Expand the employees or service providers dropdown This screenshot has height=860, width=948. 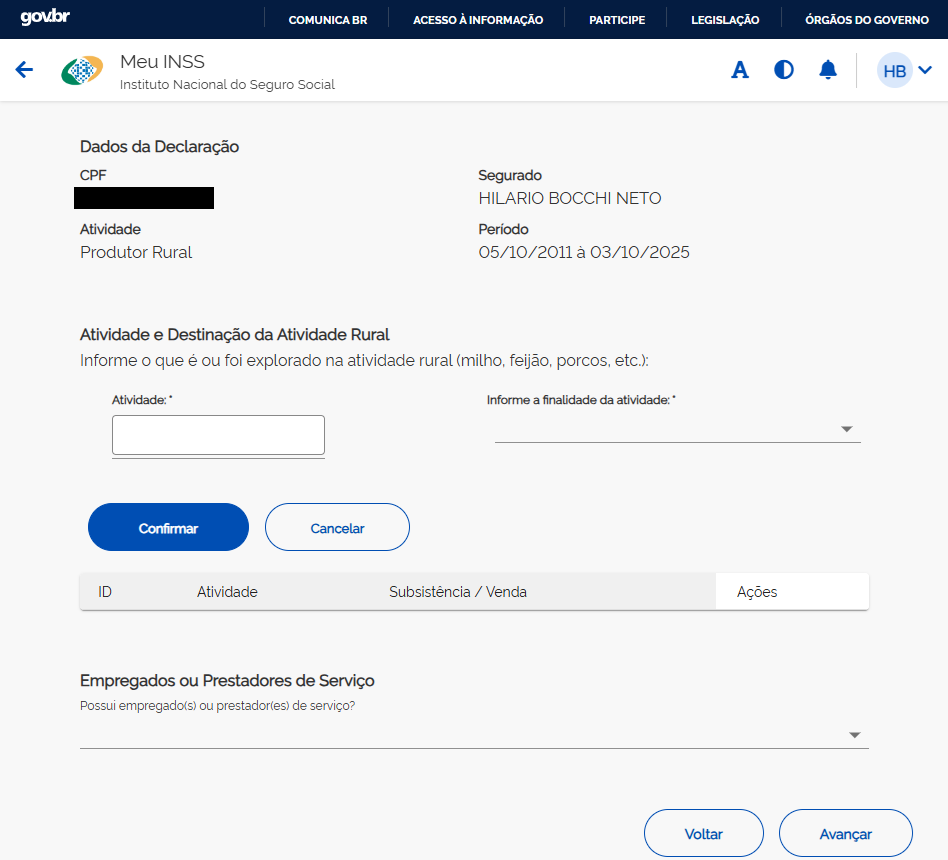[474, 735]
